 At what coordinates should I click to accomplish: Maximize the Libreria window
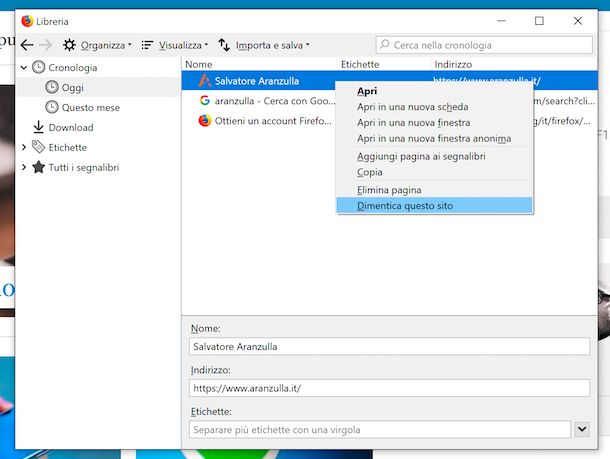point(539,21)
